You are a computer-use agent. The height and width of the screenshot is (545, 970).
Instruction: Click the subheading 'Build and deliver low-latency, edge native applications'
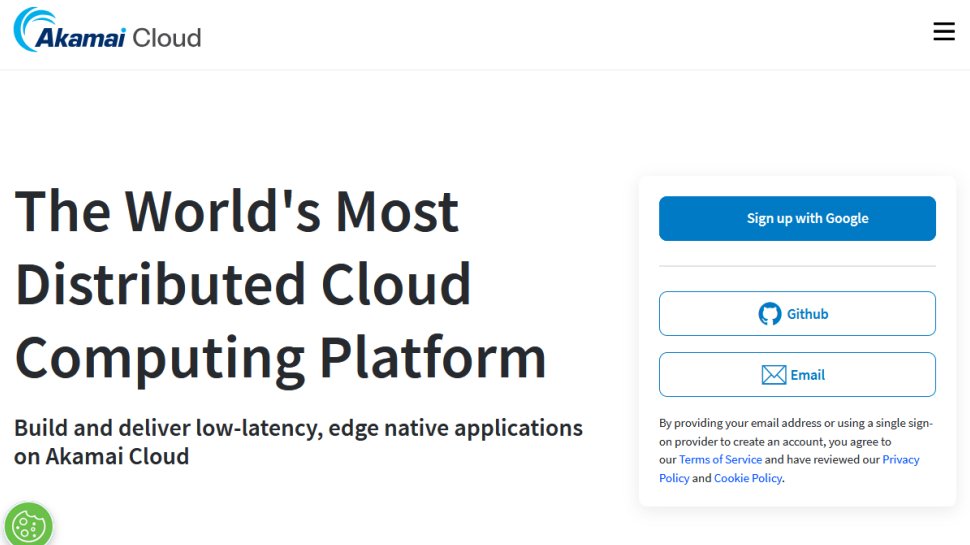click(x=298, y=428)
